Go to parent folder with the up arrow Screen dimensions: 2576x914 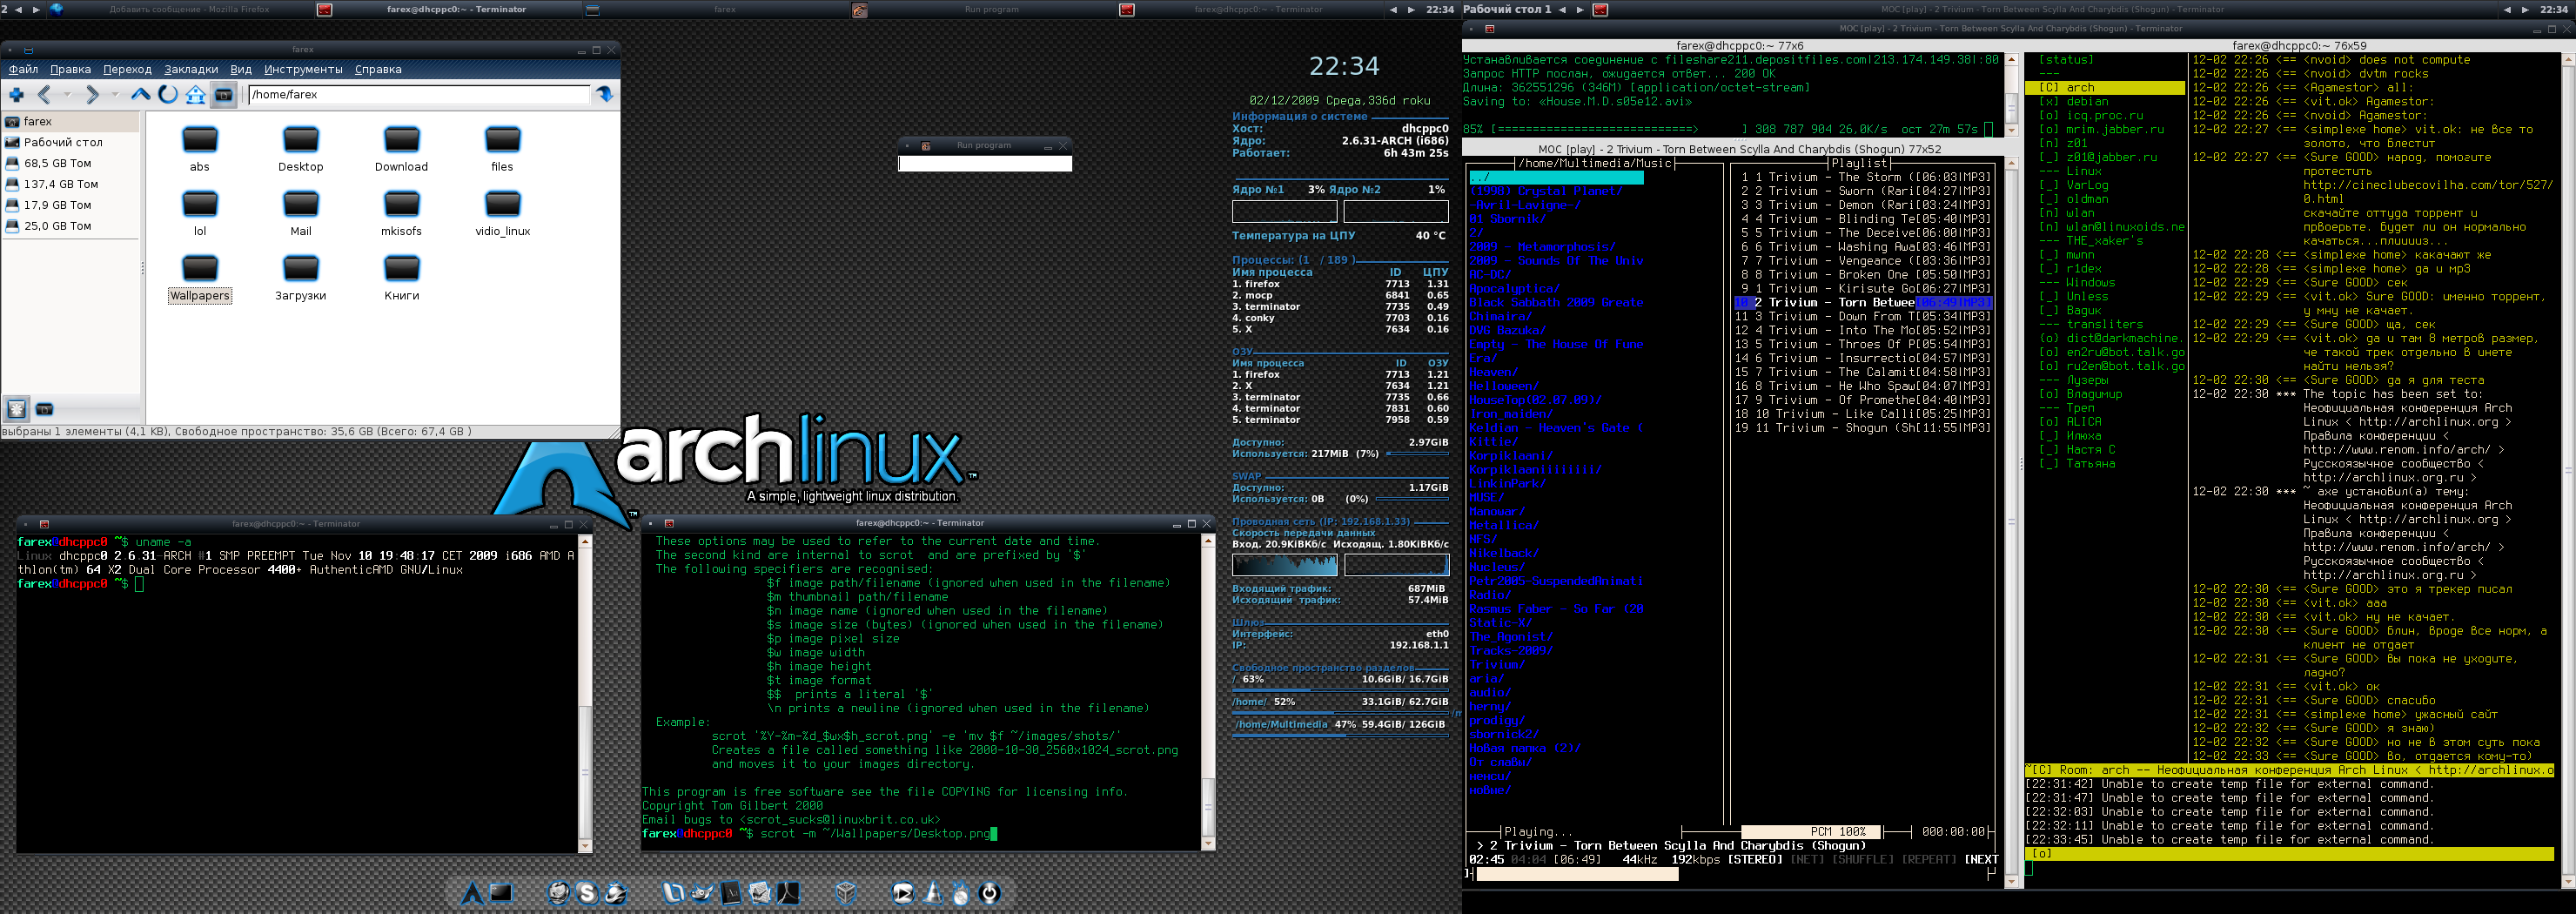[140, 94]
